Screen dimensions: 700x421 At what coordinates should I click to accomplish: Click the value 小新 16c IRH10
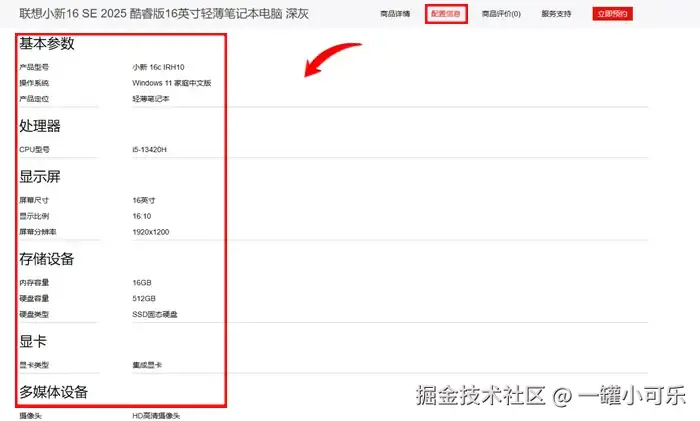click(158, 67)
